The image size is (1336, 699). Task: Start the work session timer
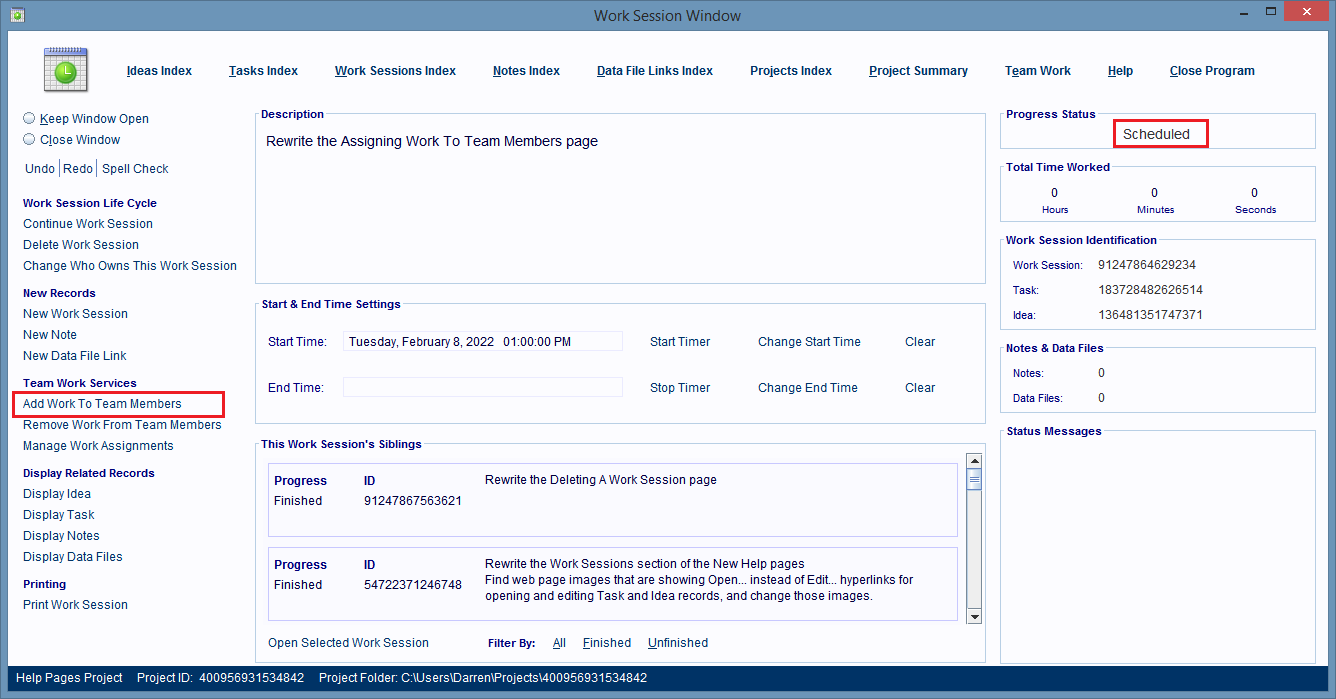point(679,341)
